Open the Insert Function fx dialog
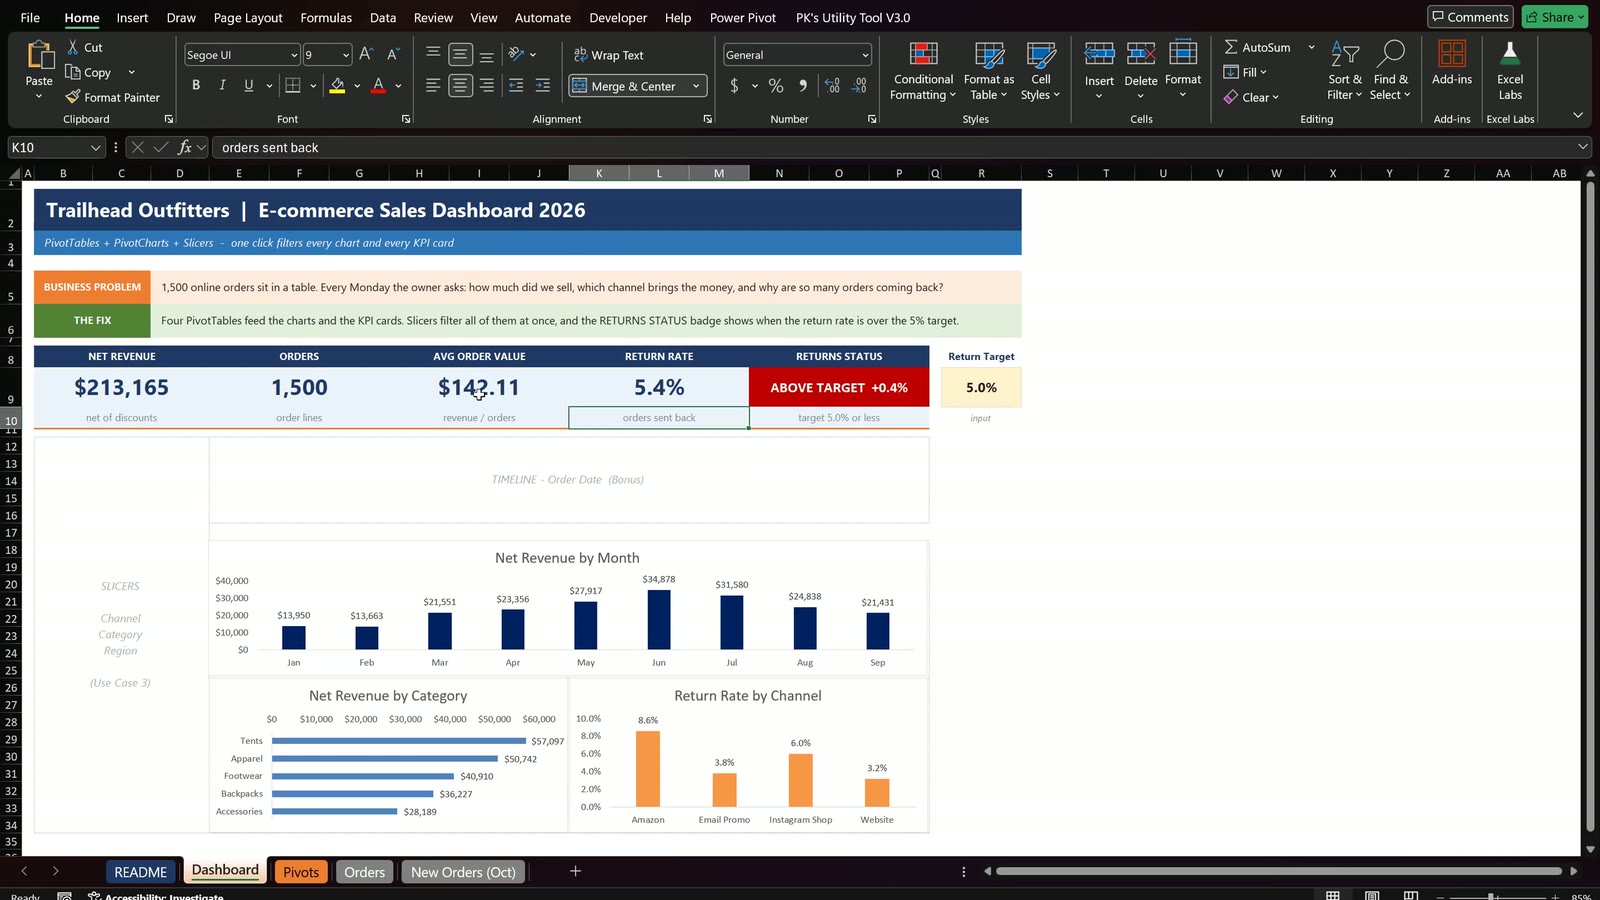Image resolution: width=1600 pixels, height=900 pixels. pos(185,147)
